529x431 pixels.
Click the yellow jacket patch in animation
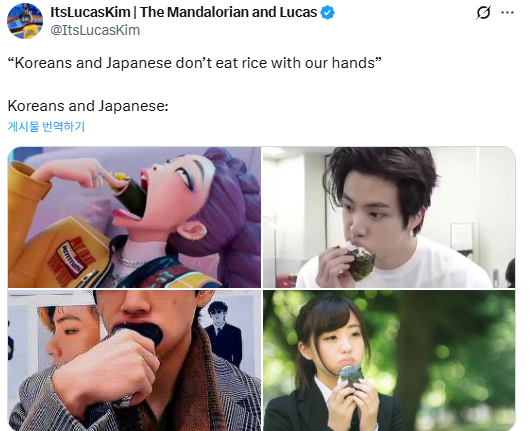click(73, 258)
